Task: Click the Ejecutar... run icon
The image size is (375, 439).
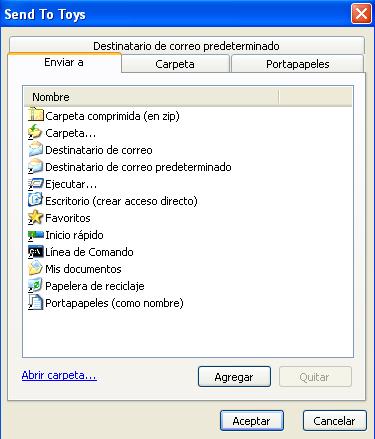Action: [x=35, y=184]
